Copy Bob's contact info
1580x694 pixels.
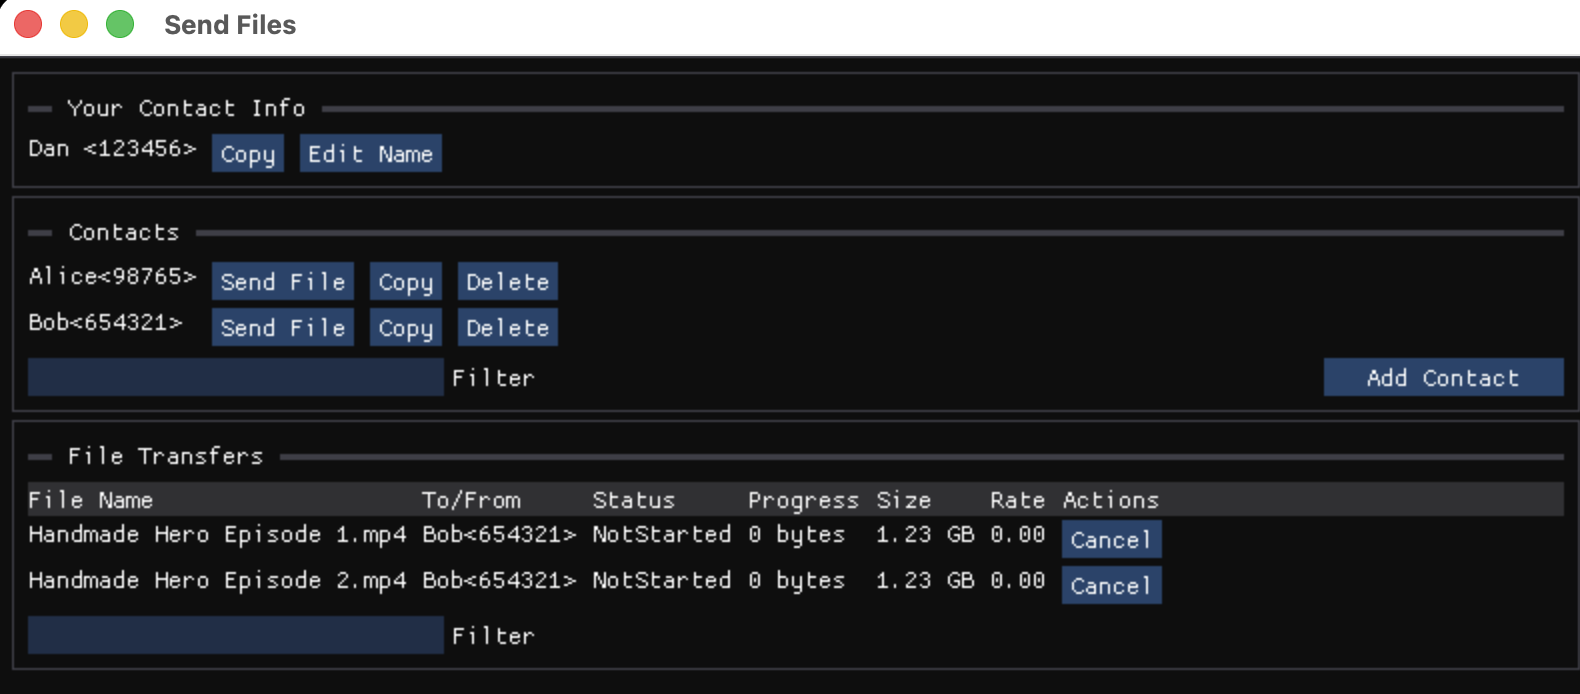coord(405,328)
